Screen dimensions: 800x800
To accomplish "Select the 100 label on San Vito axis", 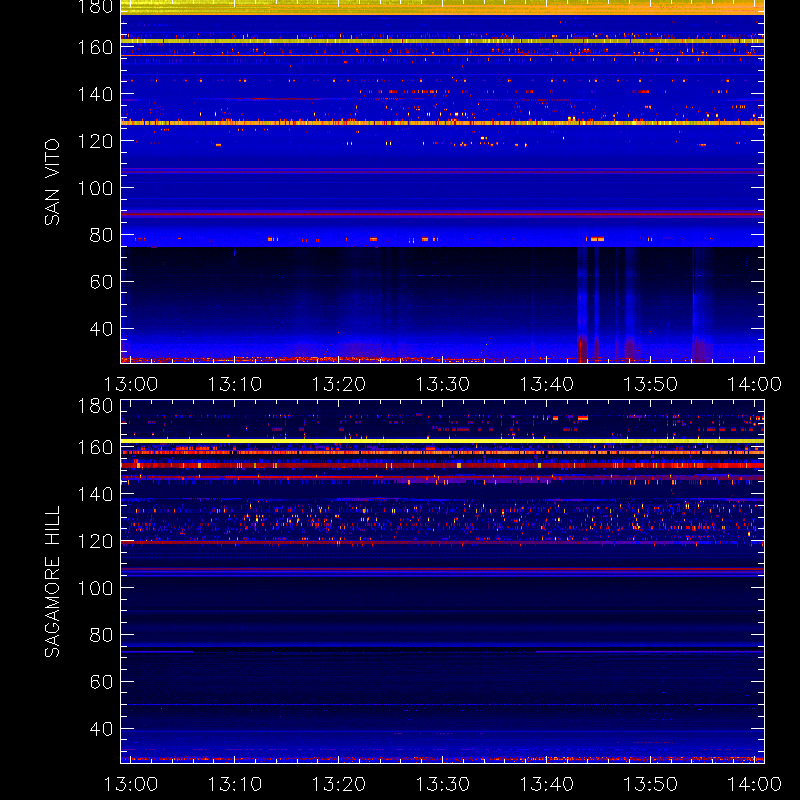I will pyautogui.click(x=95, y=188).
